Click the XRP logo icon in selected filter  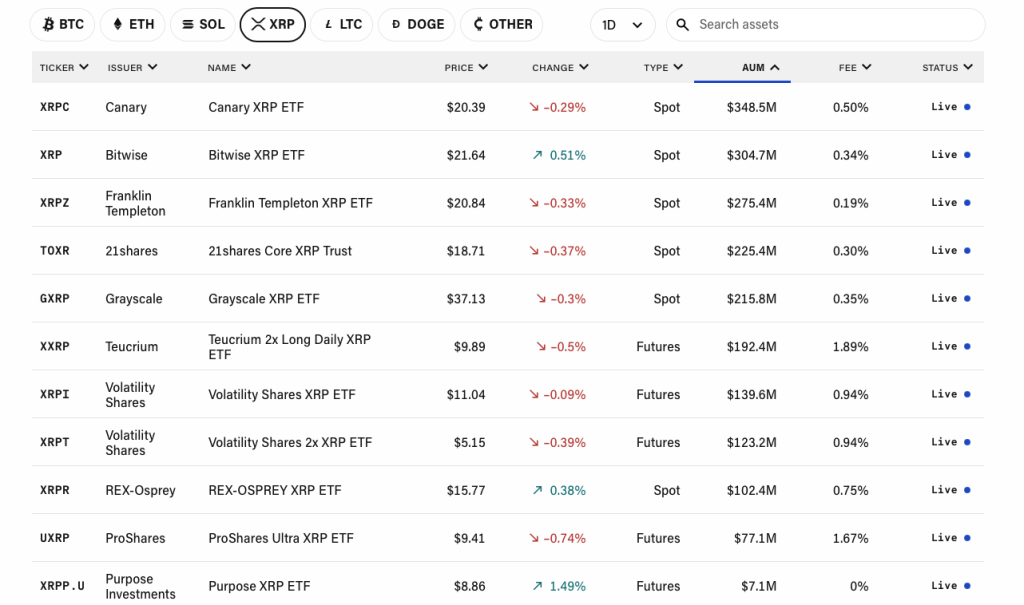tap(257, 24)
